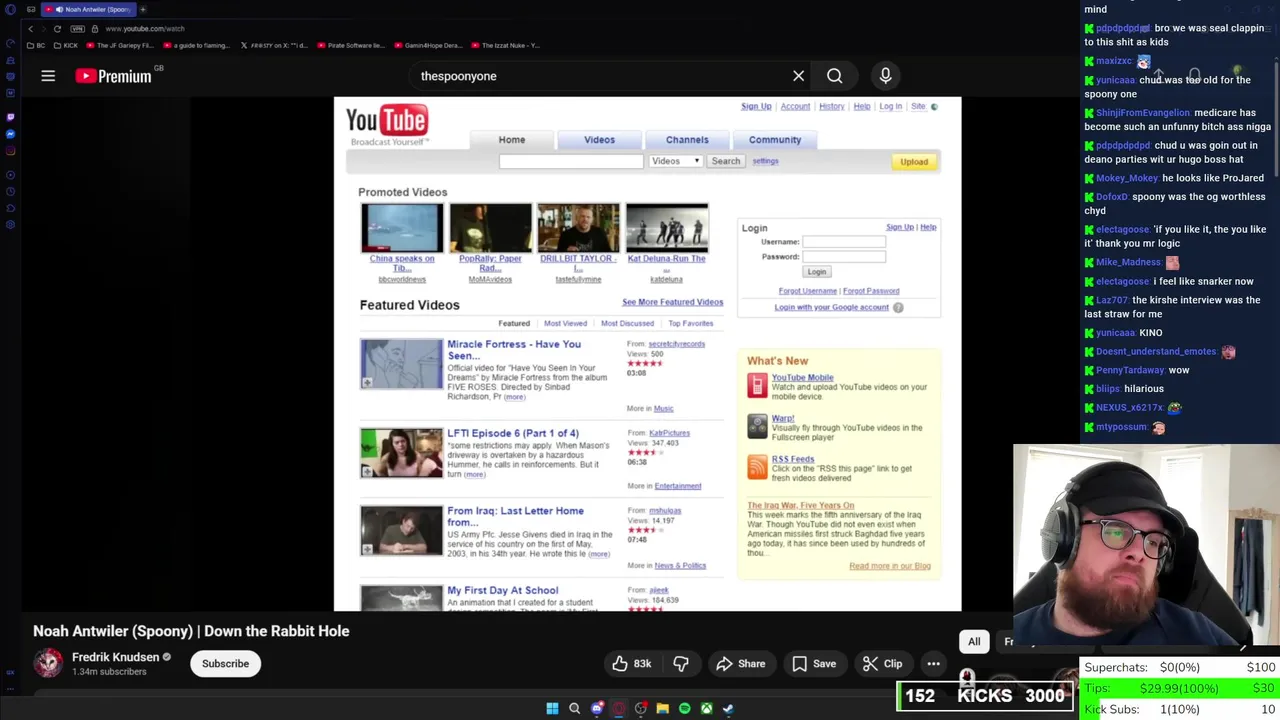Select the 'All' filter chip
Screen dimensions: 1280x720
(974, 642)
